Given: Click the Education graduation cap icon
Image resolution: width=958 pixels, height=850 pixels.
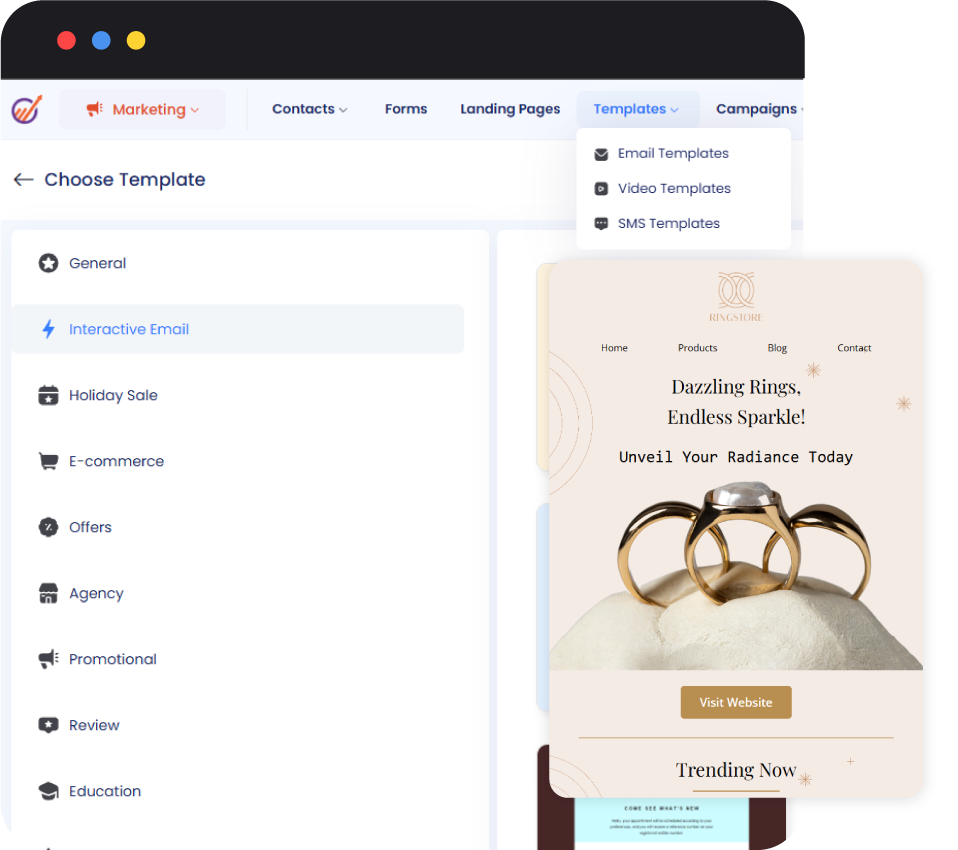Looking at the screenshot, I should pos(48,791).
